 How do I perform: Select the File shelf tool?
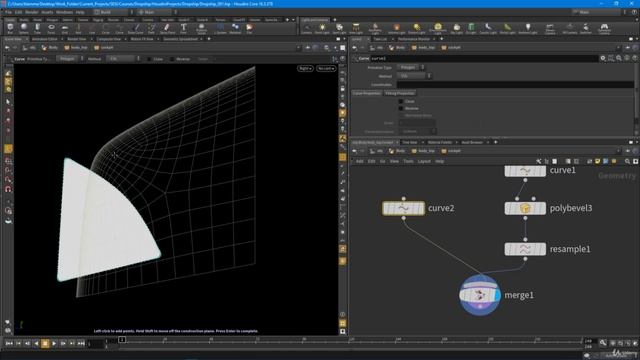[x=249, y=29]
